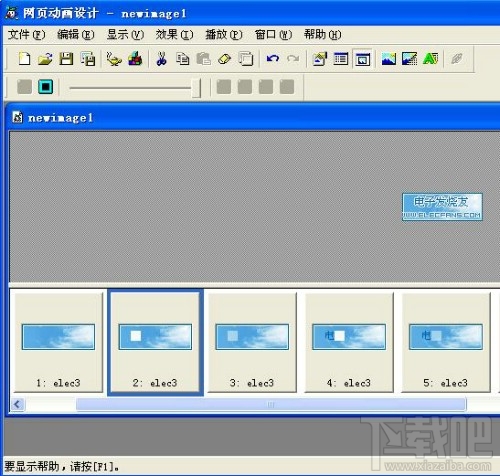Open a file with the folder icon
The image size is (500, 476).
[45, 59]
